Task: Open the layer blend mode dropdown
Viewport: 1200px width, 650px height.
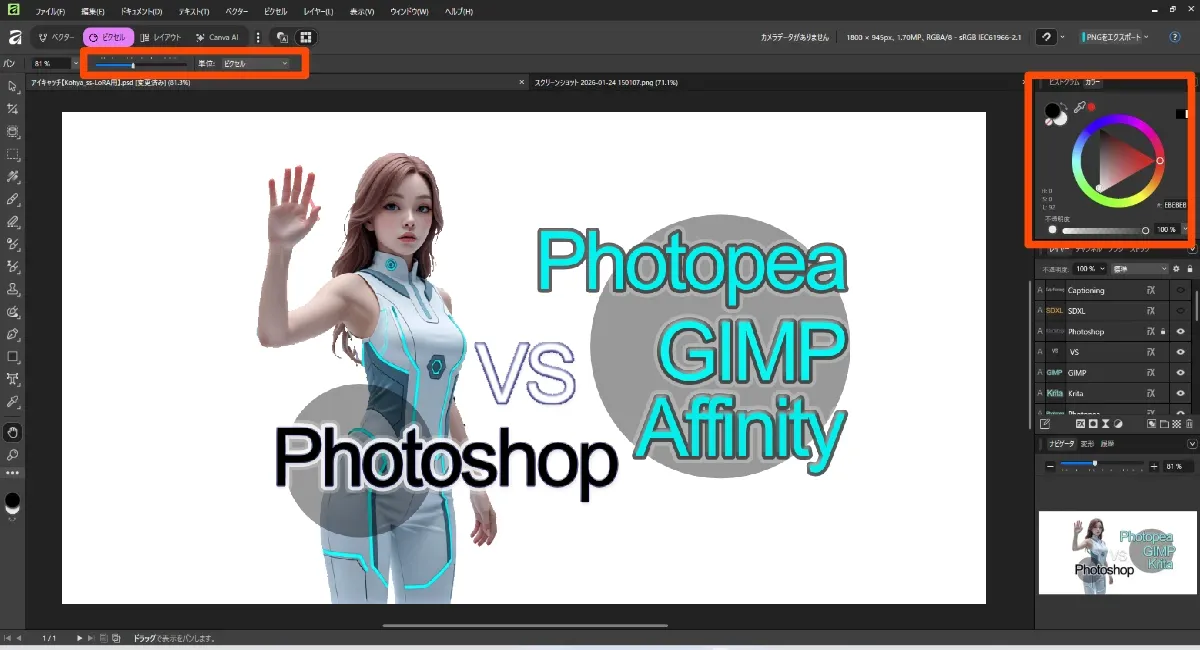Action: [1140, 268]
